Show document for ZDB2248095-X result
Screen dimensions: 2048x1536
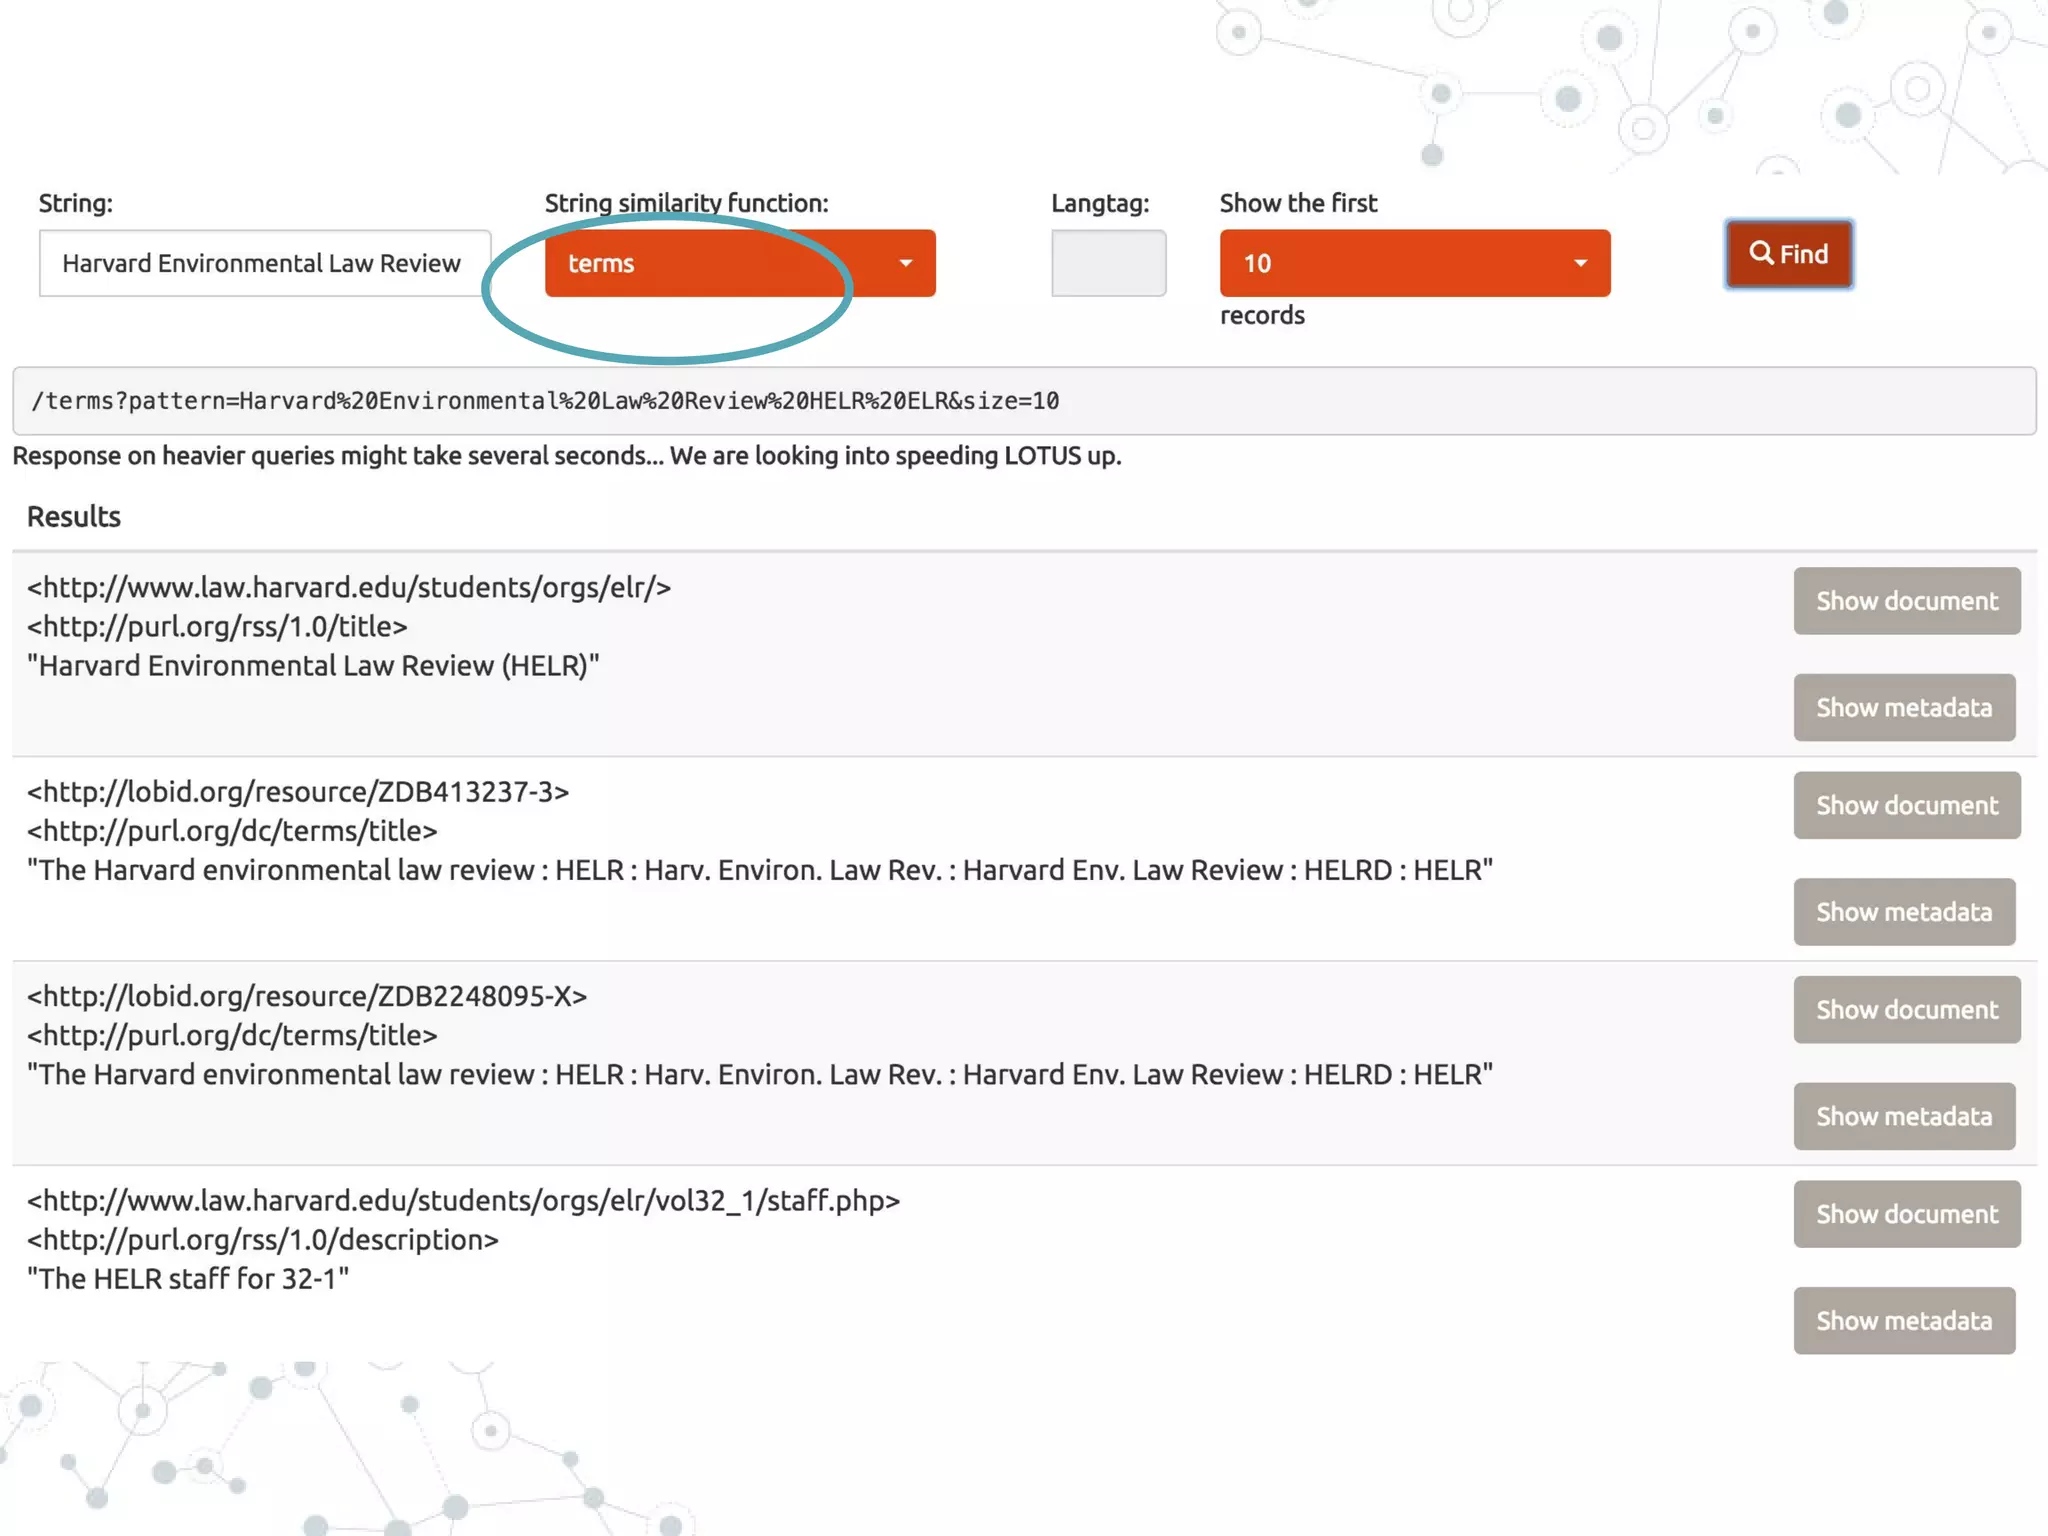[x=1906, y=1010]
